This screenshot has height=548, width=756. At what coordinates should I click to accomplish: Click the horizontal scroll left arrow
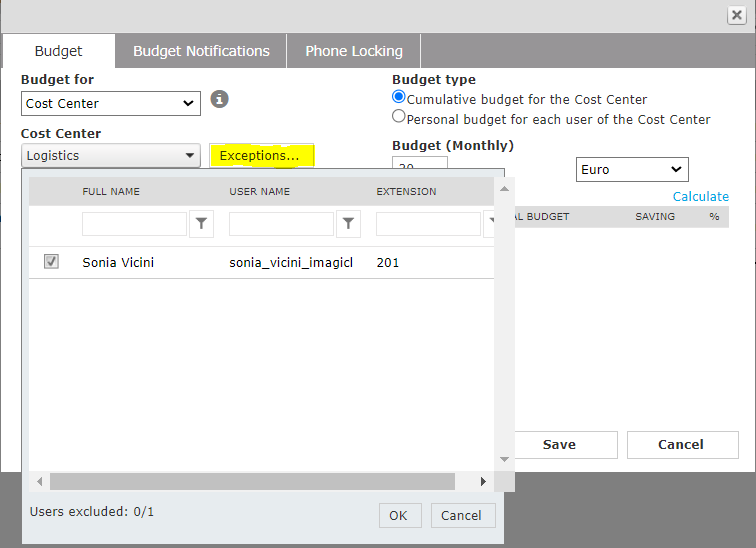coord(40,482)
